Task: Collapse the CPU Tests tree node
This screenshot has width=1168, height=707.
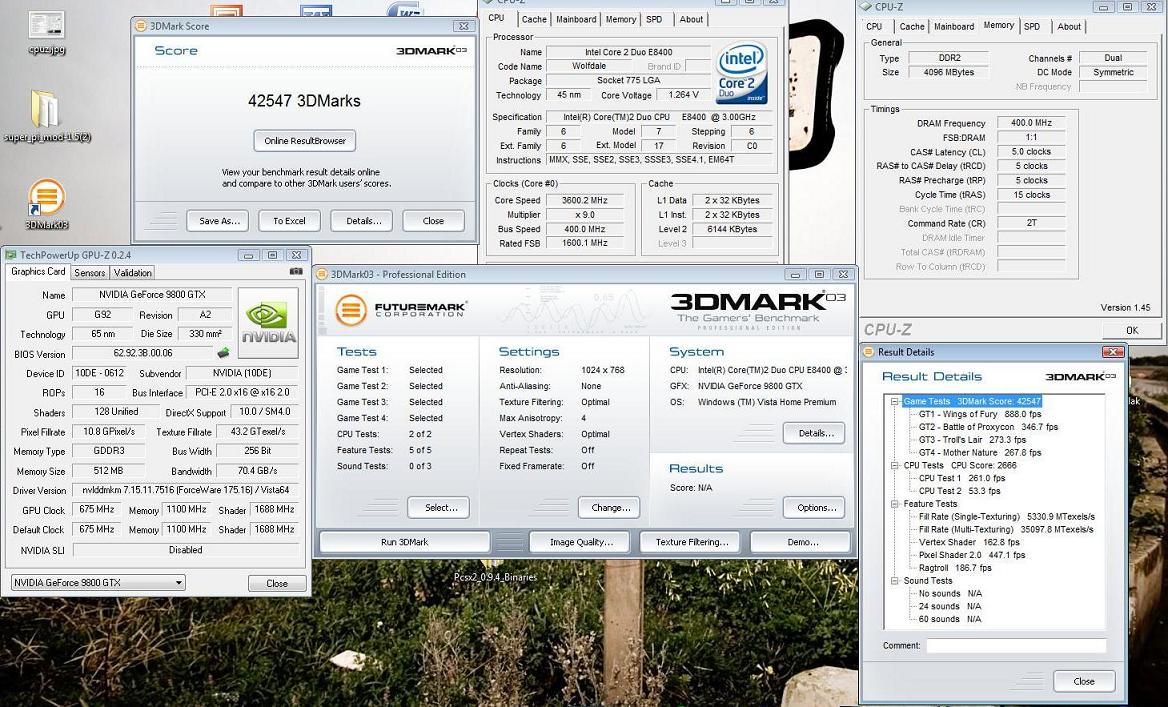Action: (895, 465)
